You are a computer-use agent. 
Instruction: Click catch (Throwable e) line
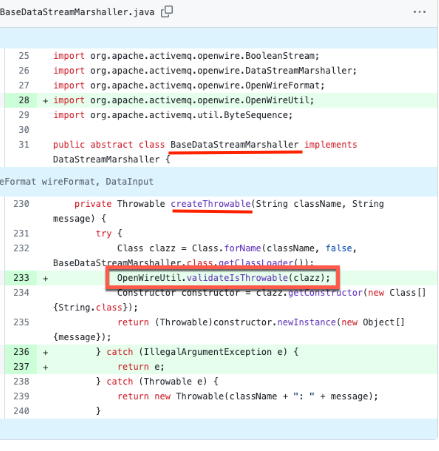click(x=157, y=381)
